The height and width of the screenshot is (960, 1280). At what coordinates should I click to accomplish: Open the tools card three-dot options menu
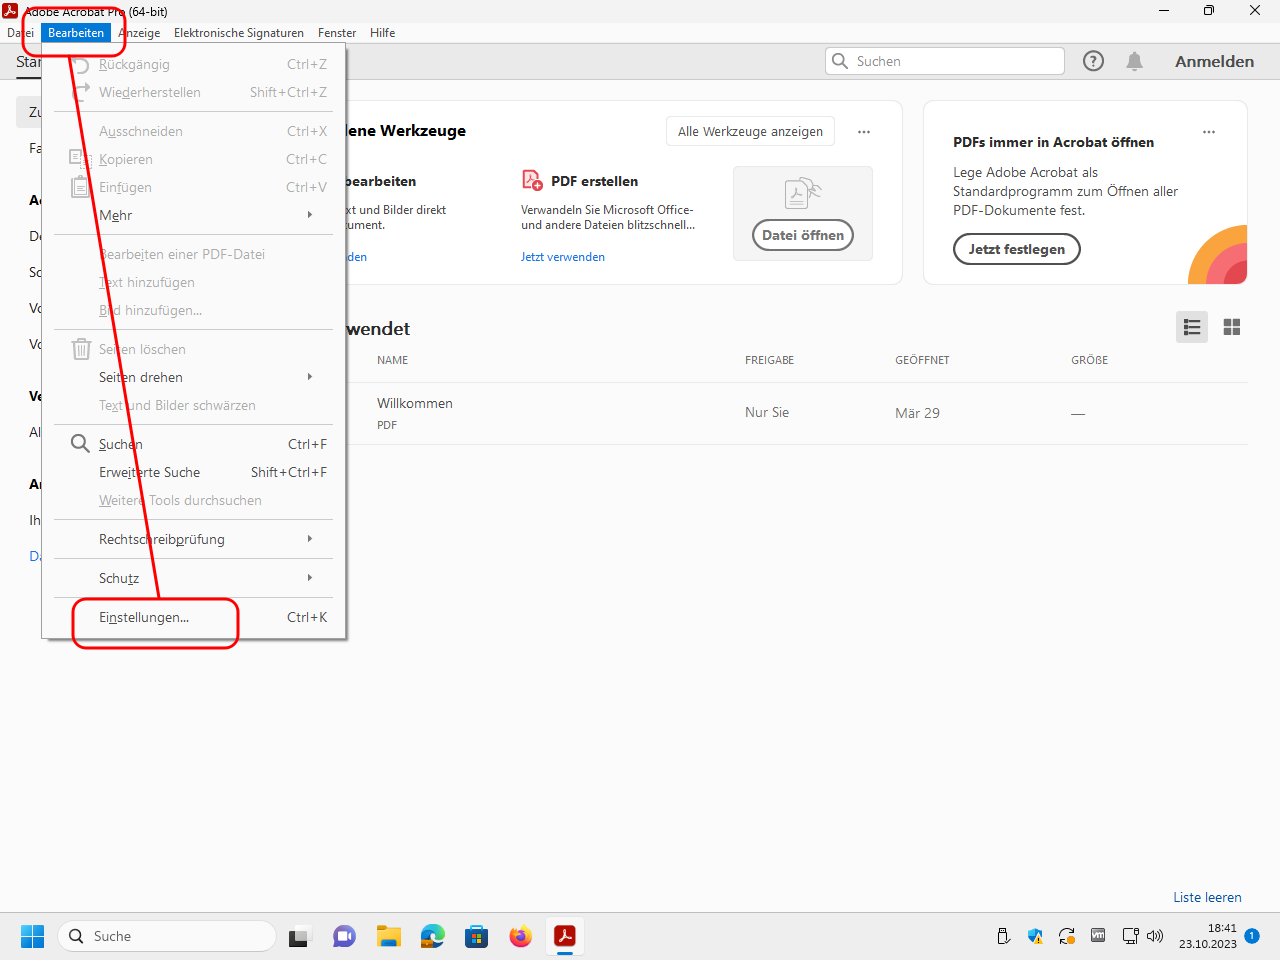click(x=864, y=132)
